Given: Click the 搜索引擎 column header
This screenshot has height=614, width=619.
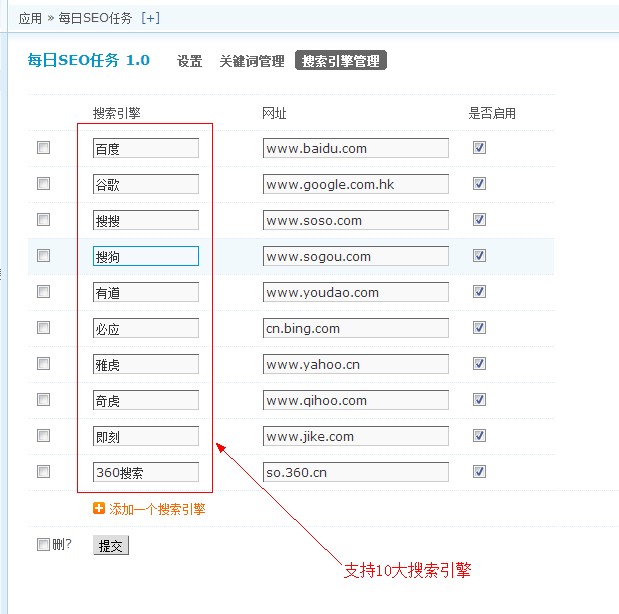Looking at the screenshot, I should 117,114.
